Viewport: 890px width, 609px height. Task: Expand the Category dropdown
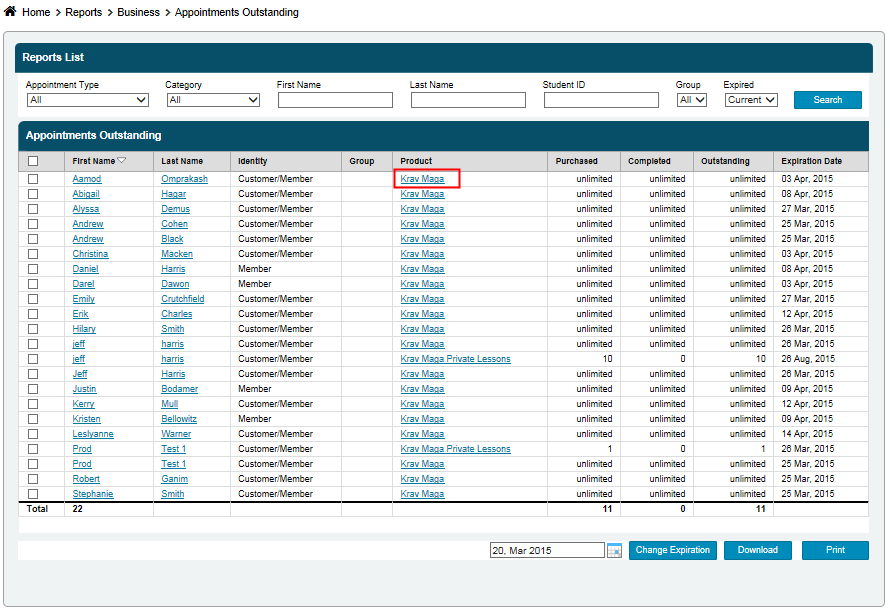[213, 100]
